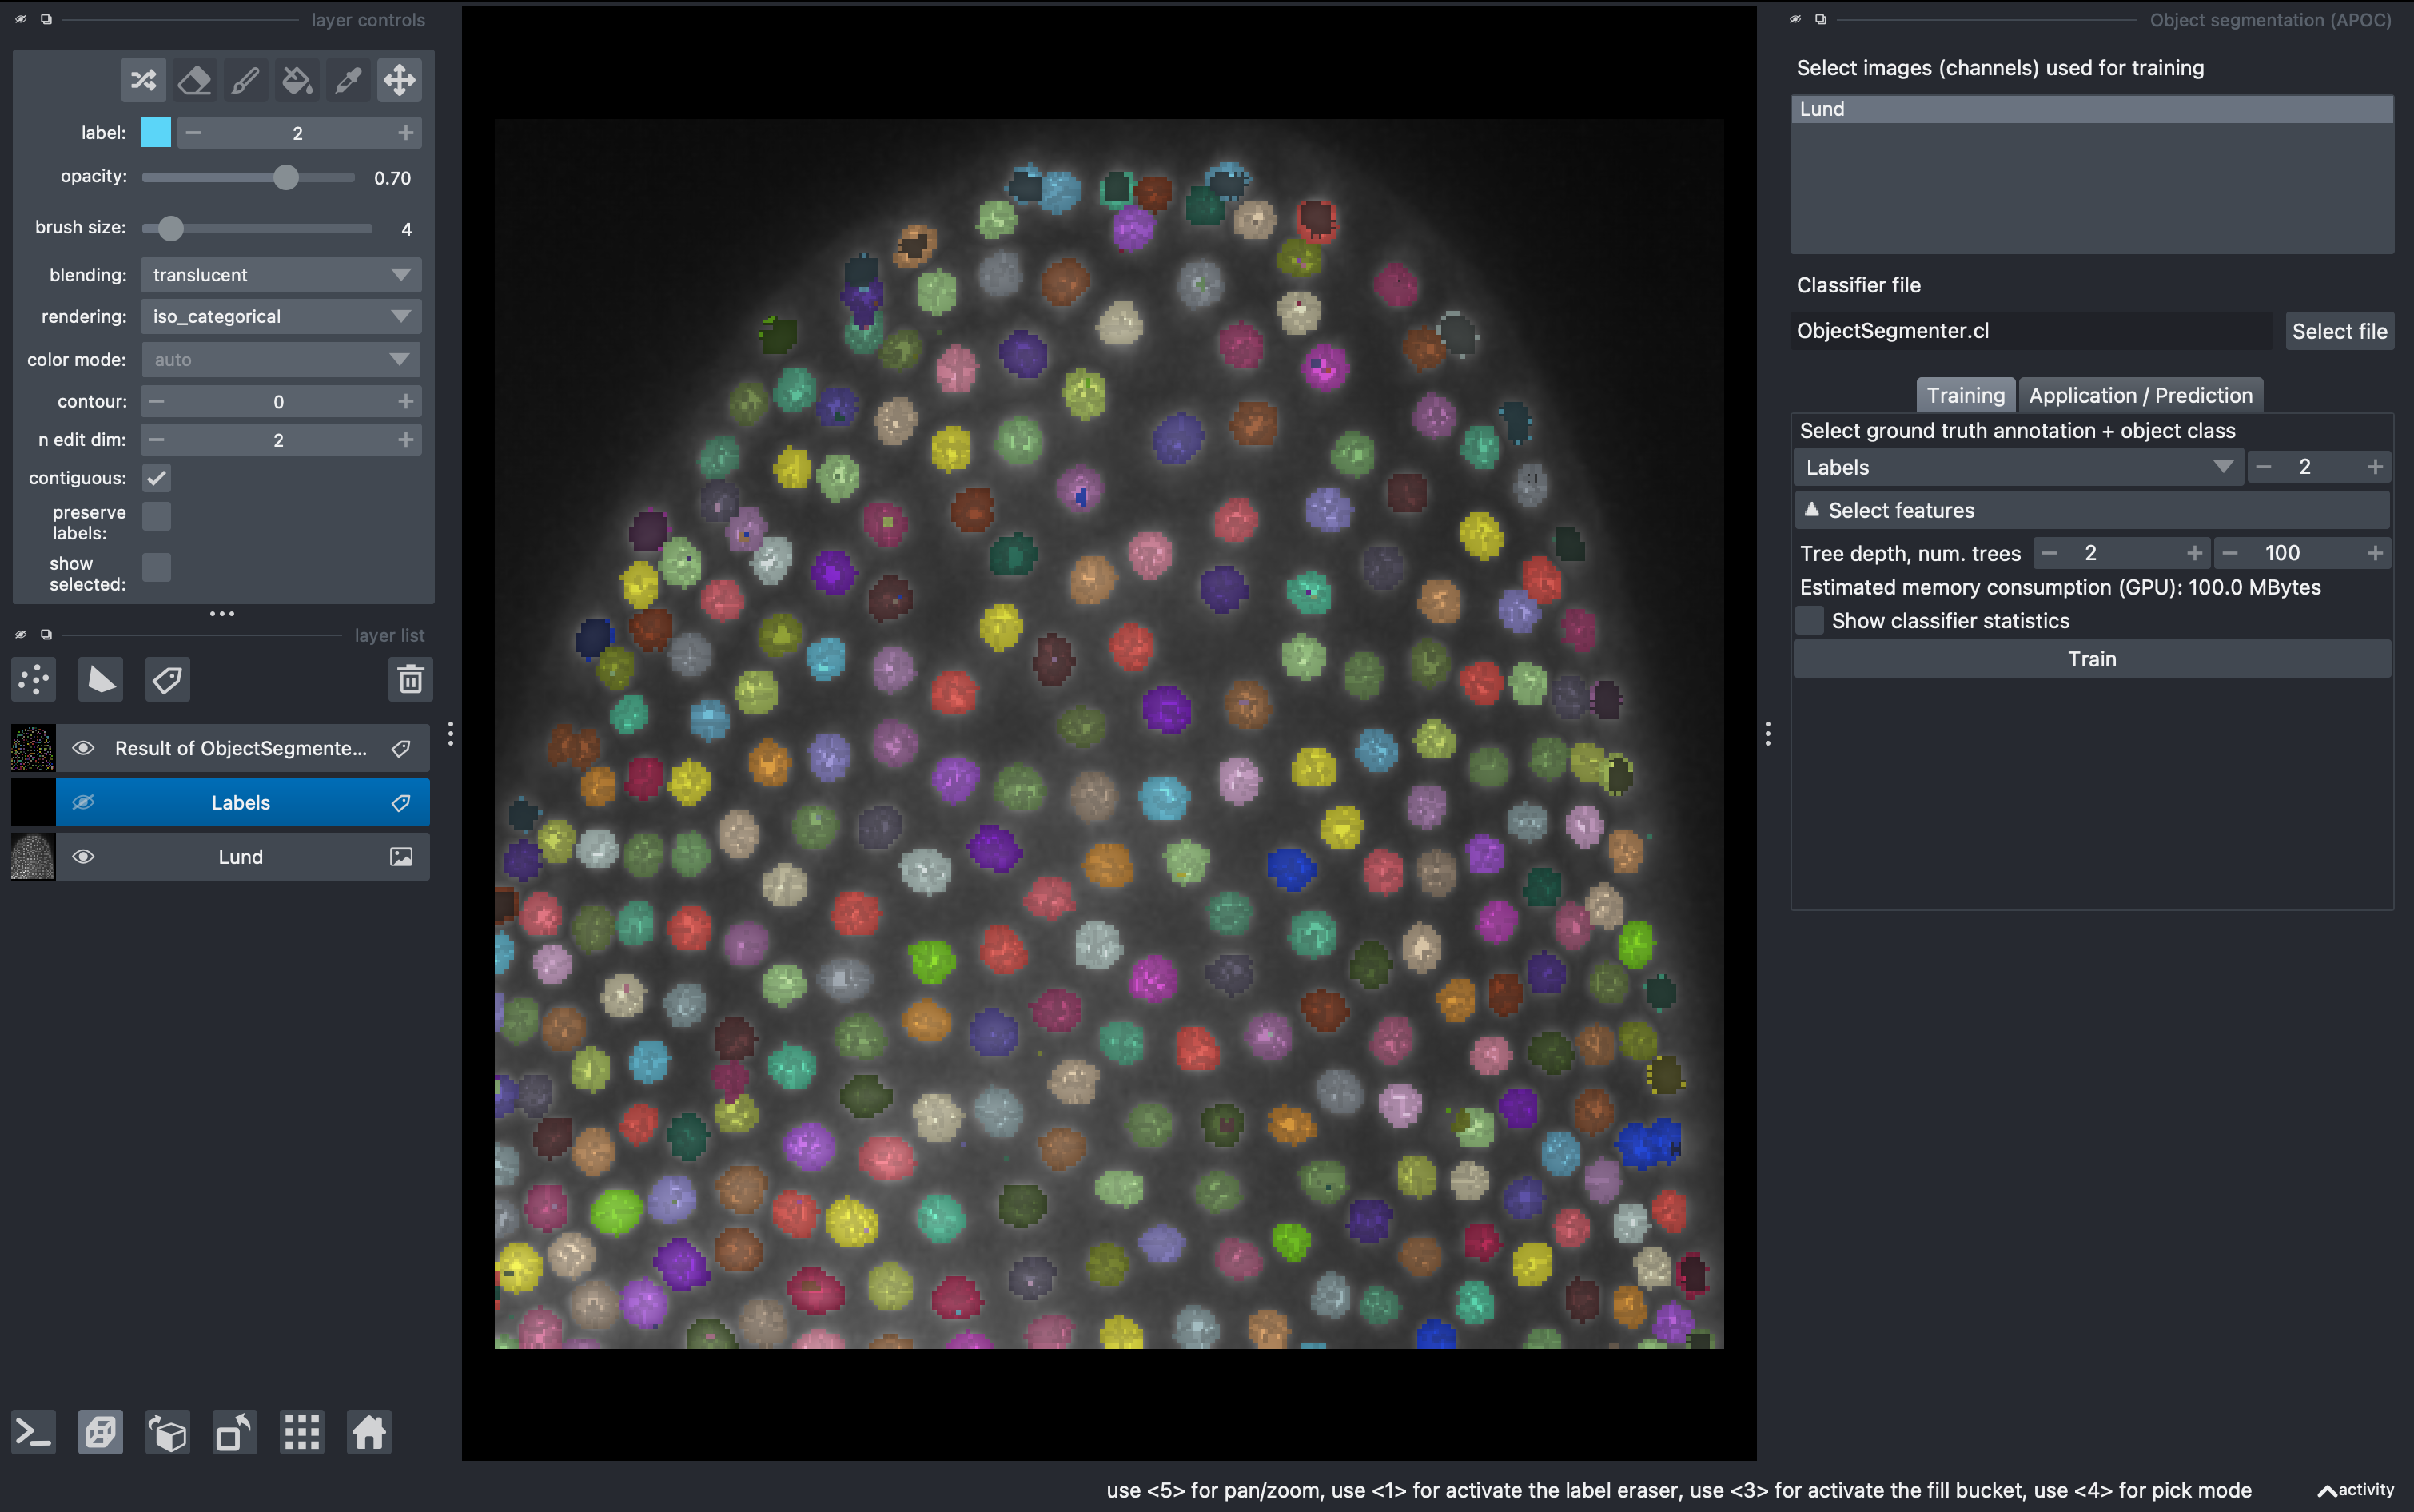Screen dimensions: 2414x1512
Task: Activate the paint brush tool
Action: click(245, 80)
